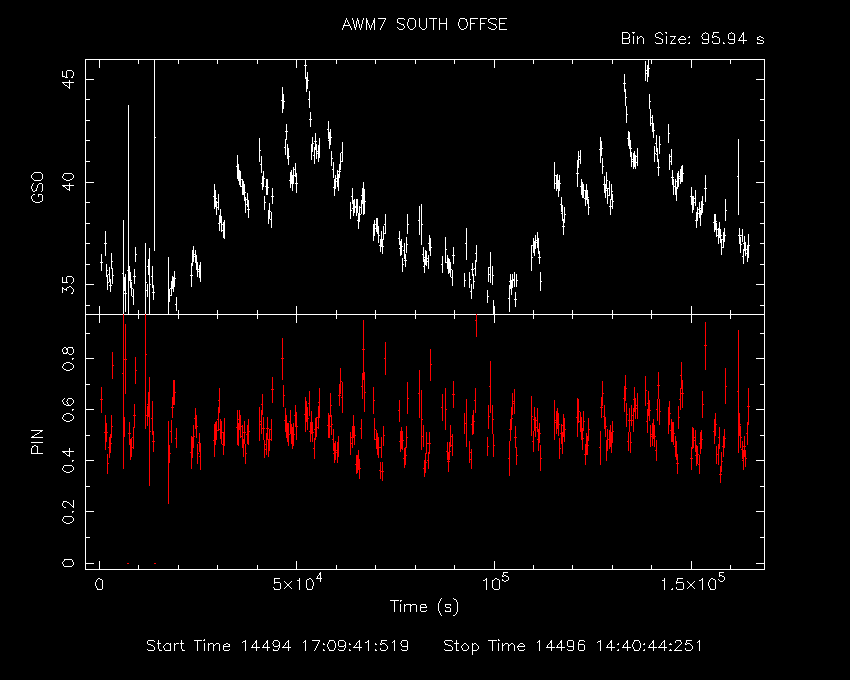Click the PIN axis tick label 0.6
Image resolution: width=850 pixels, height=680 pixels.
click(68, 409)
